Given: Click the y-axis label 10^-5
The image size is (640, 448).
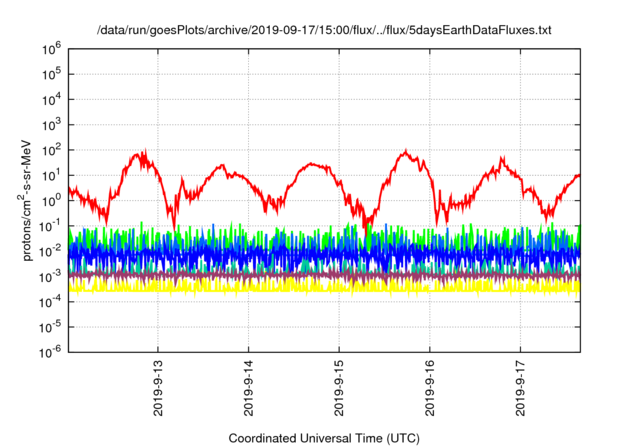Looking at the screenshot, I should pyautogui.click(x=50, y=327).
